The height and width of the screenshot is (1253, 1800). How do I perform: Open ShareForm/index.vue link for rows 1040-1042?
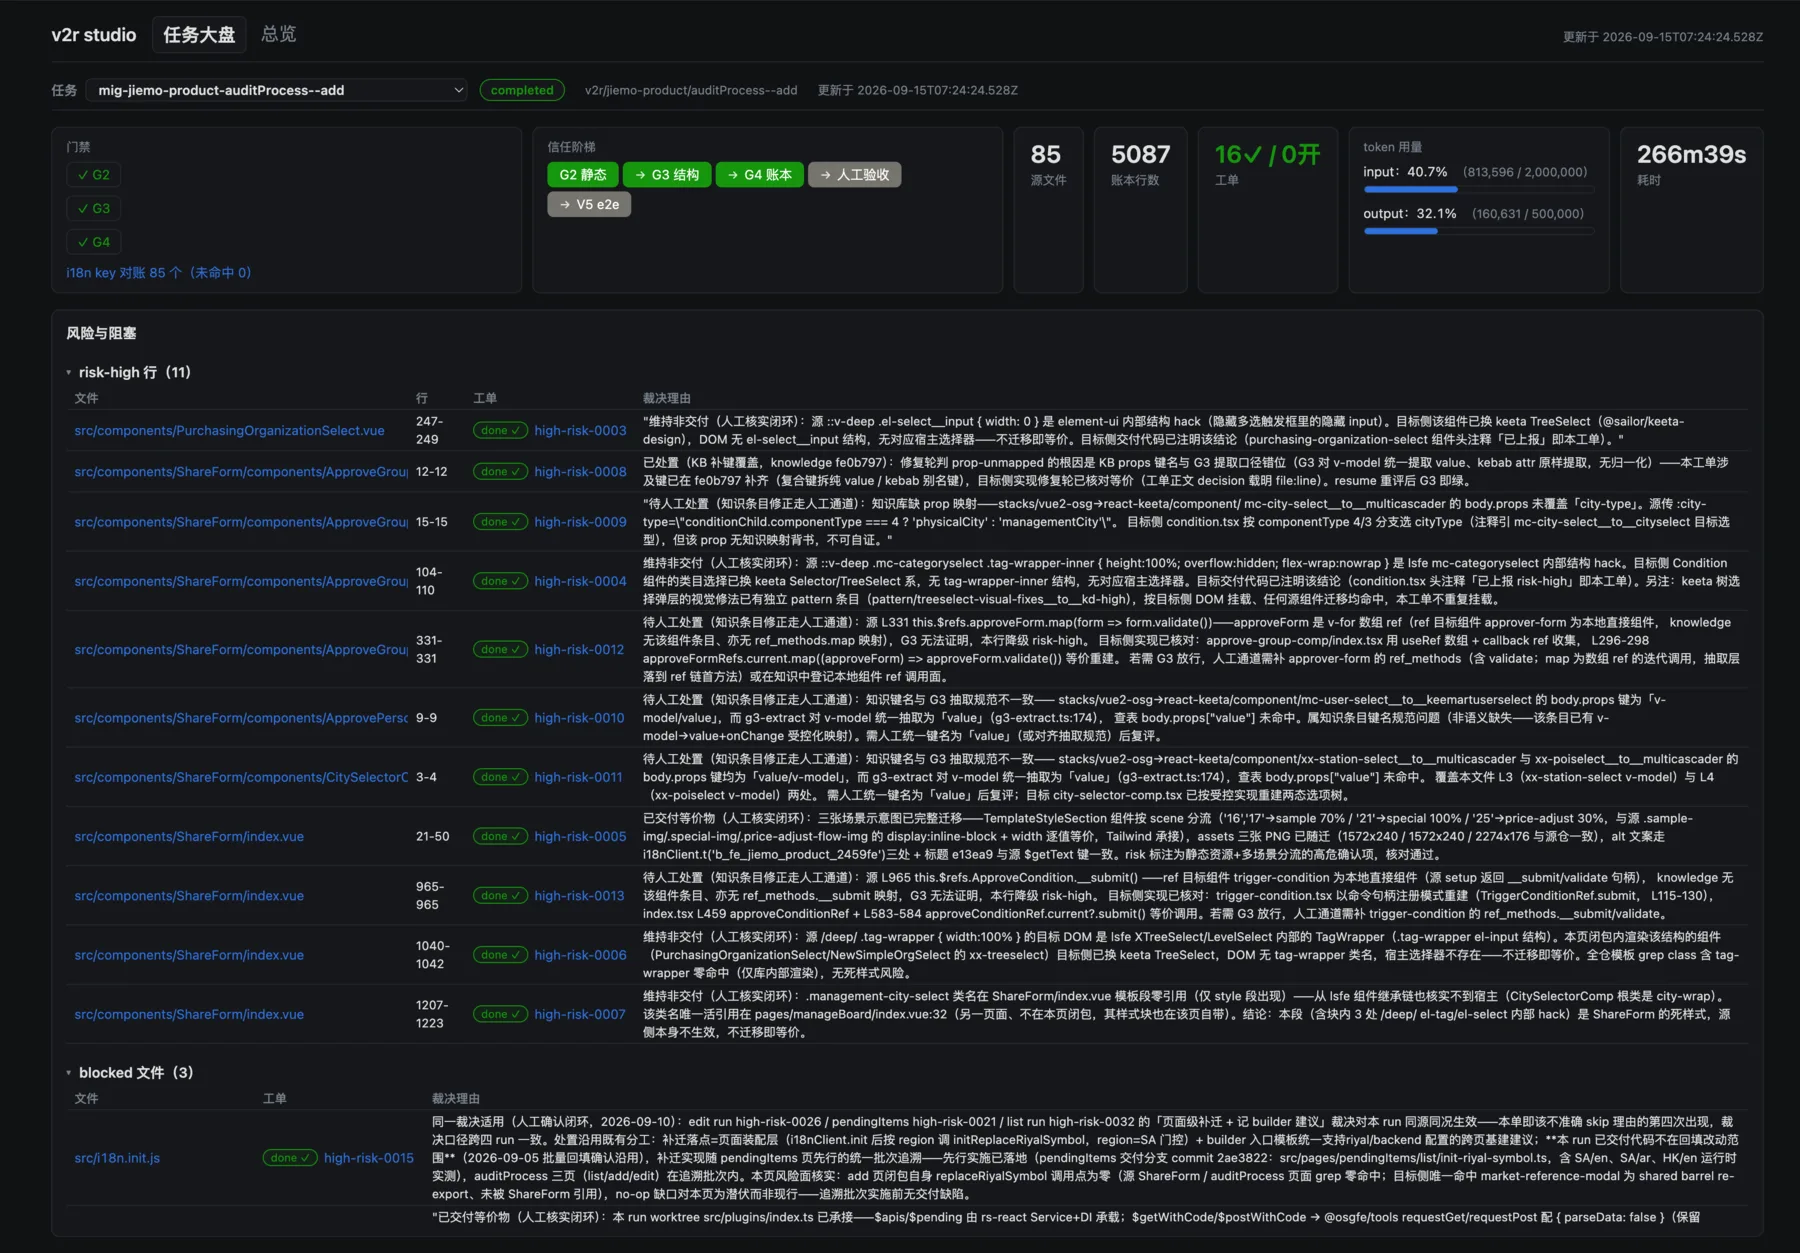pyautogui.click(x=189, y=955)
